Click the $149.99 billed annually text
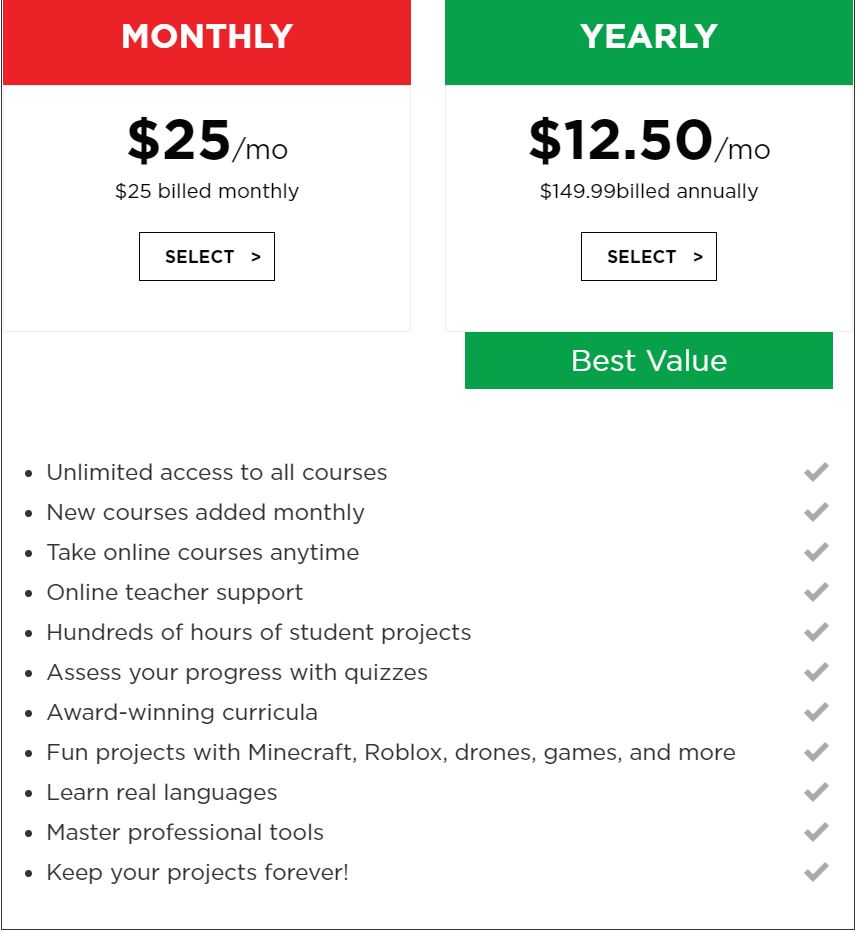The height and width of the screenshot is (934, 857). click(x=648, y=190)
